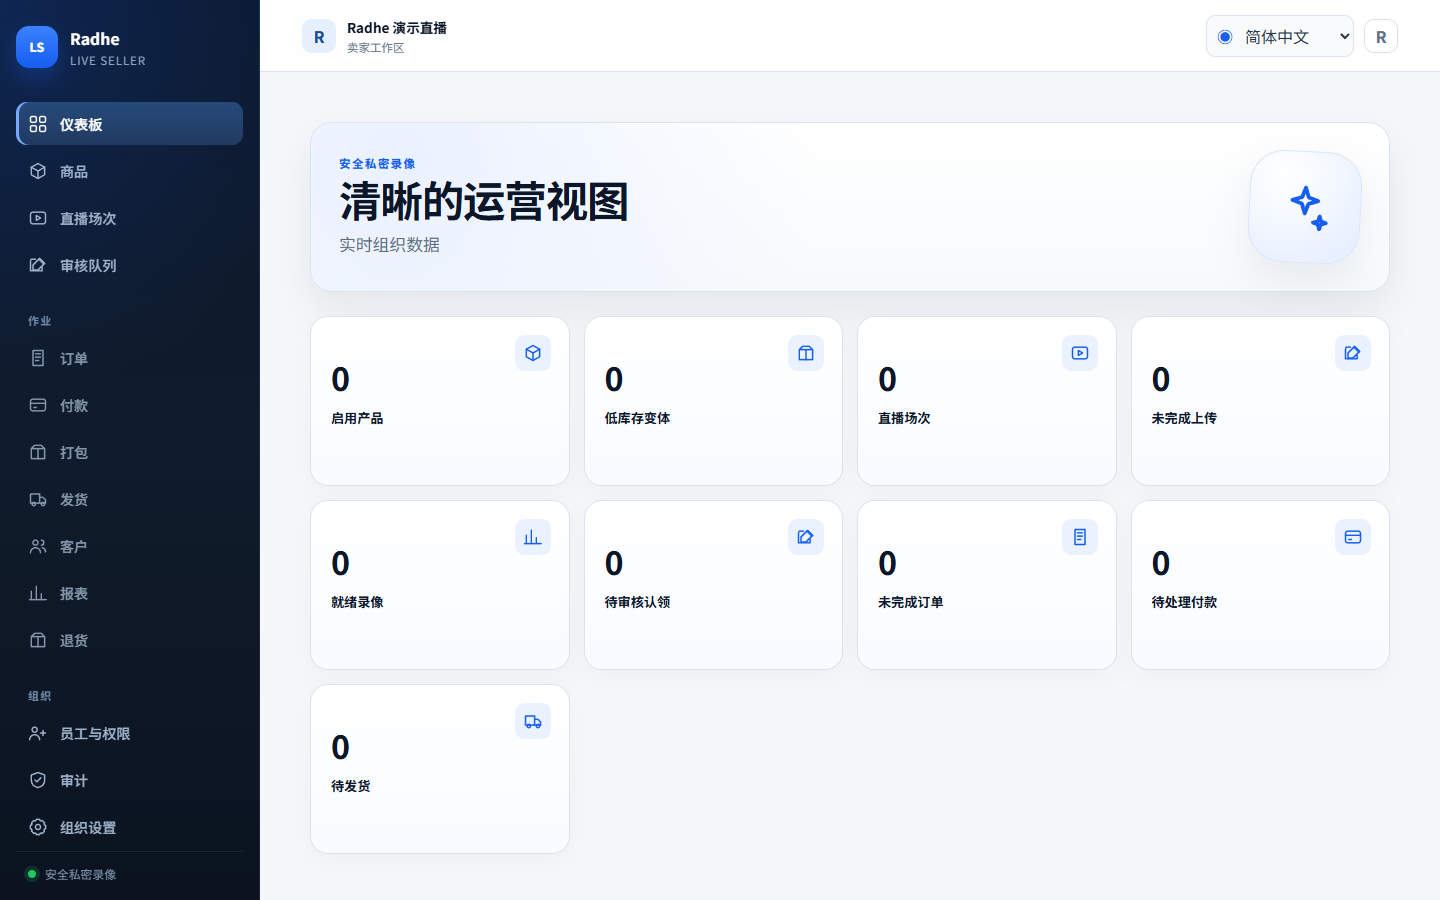Image resolution: width=1440 pixels, height=900 pixels.
Task: Go to 员工与权限 in the sidebar
Action: point(130,733)
